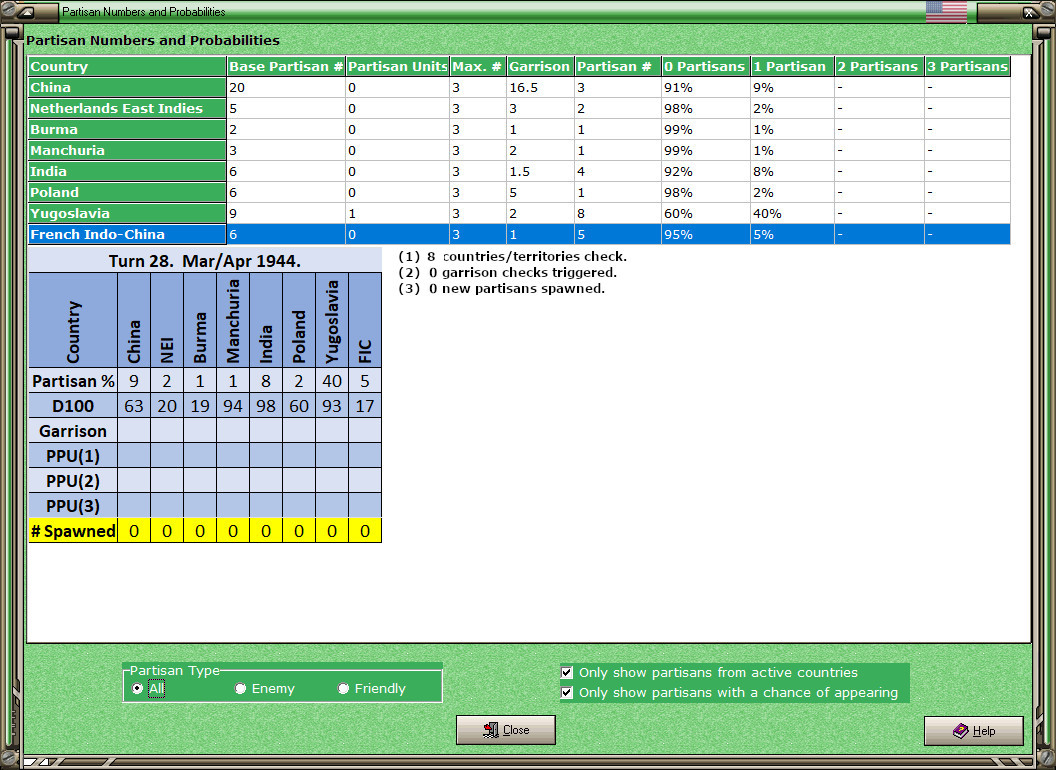Click the Partisan Units column header

click(397, 66)
